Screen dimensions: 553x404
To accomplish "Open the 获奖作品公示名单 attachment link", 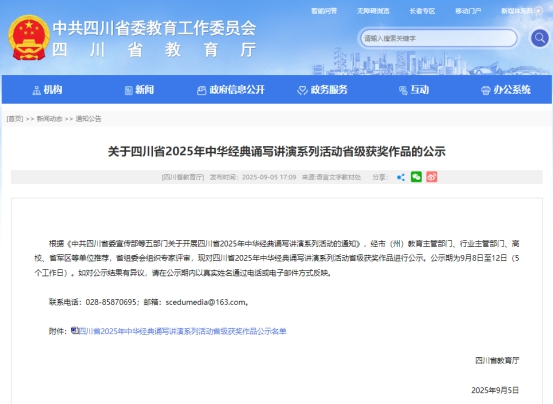I will (182, 331).
